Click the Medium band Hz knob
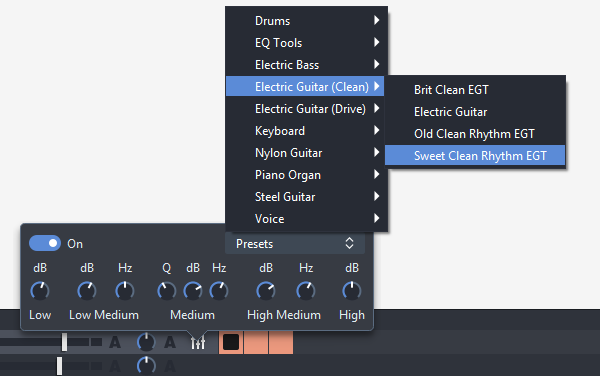Screen dimensions: 600x376 click(x=219, y=291)
